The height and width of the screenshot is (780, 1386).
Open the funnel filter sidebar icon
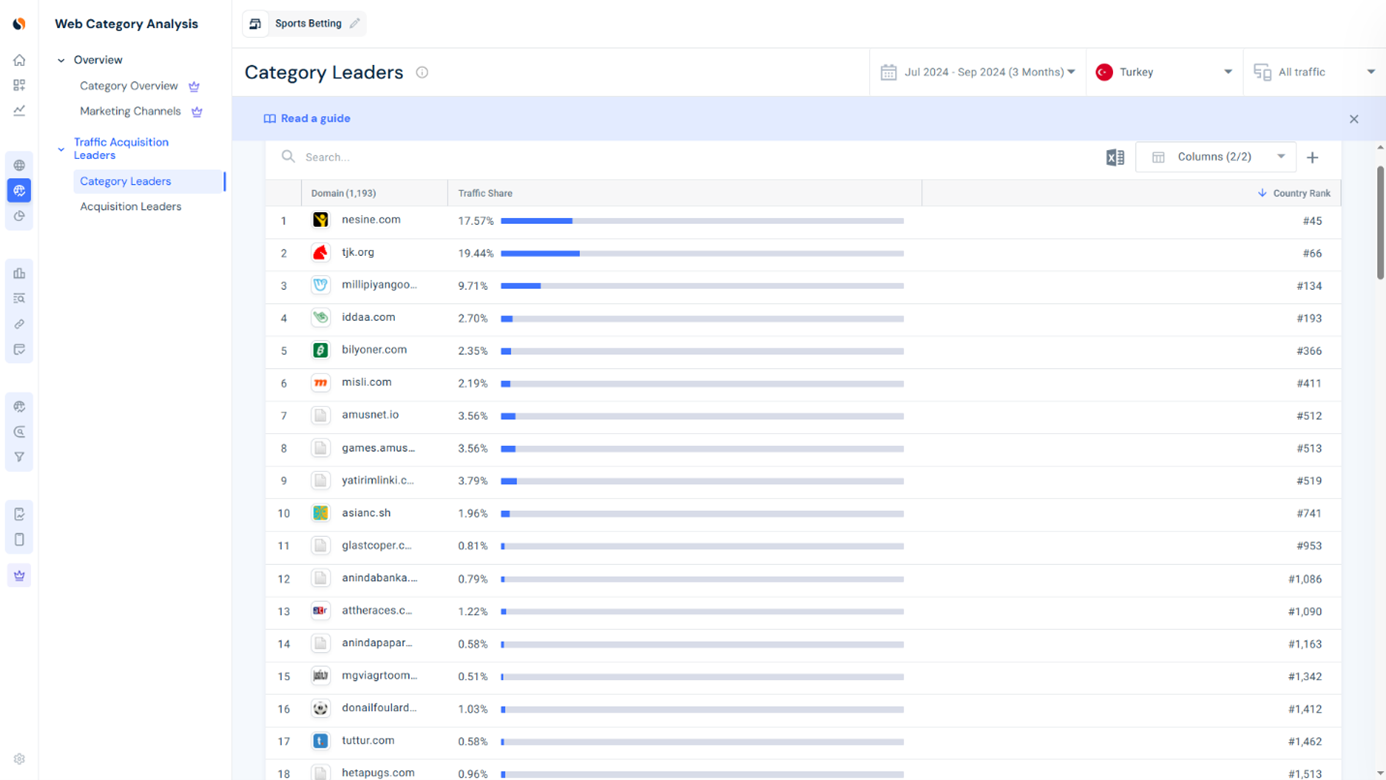[x=19, y=457]
